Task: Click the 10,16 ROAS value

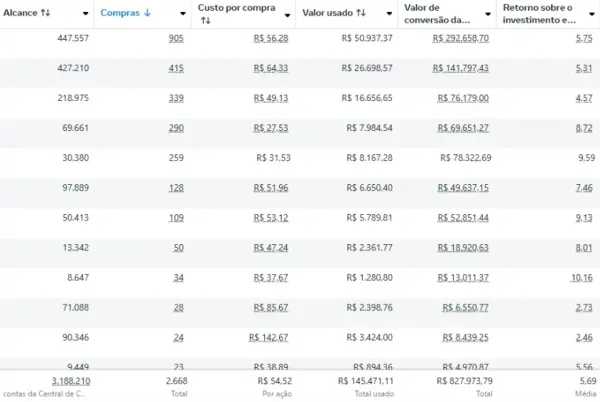Action: point(582,278)
